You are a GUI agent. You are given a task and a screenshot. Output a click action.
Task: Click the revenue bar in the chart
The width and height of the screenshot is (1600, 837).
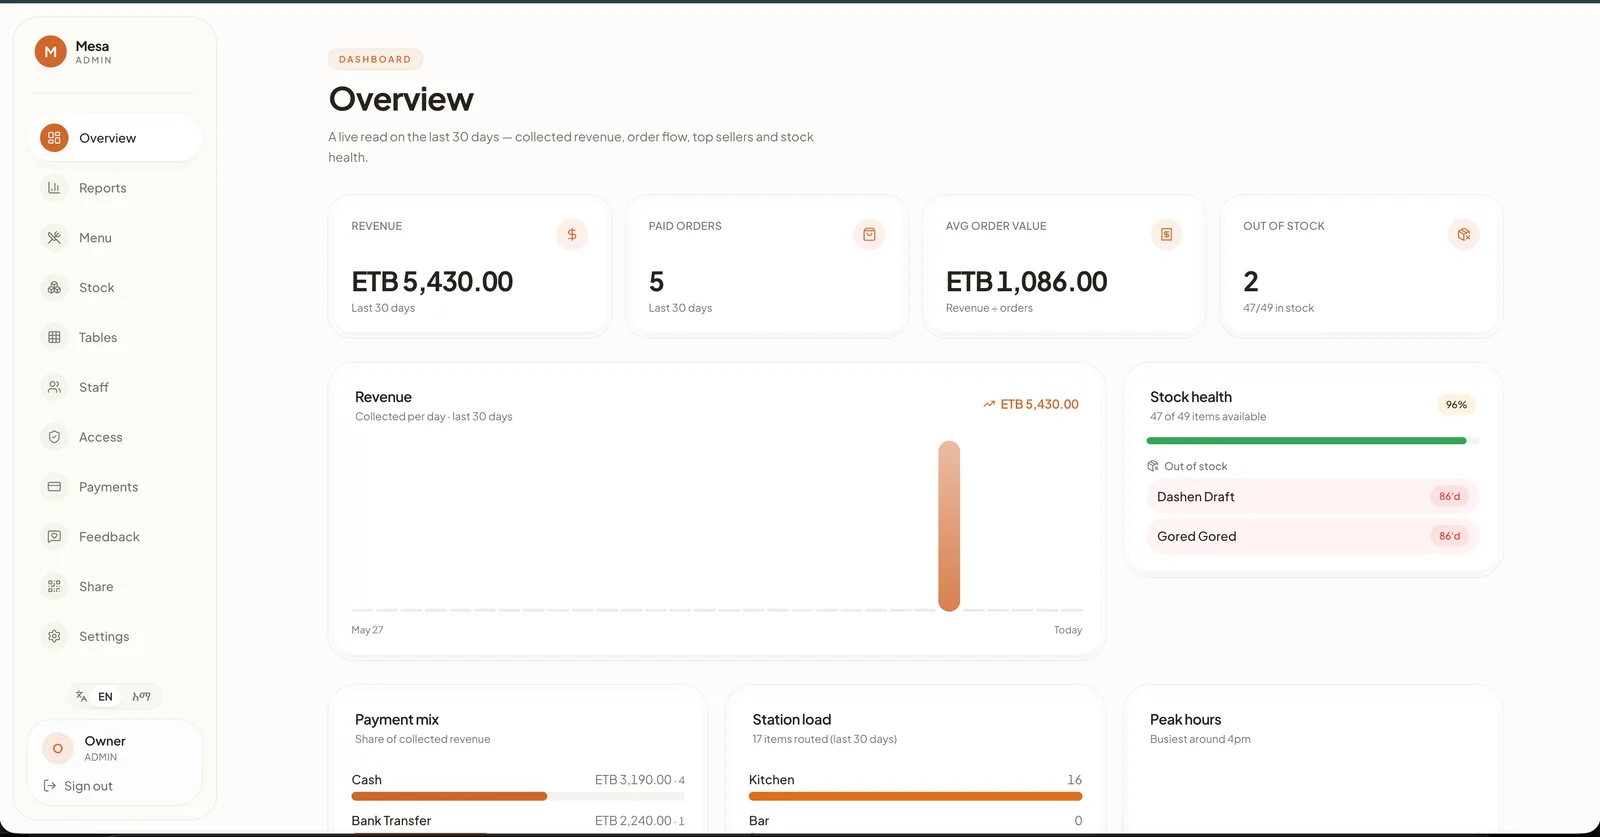[949, 526]
